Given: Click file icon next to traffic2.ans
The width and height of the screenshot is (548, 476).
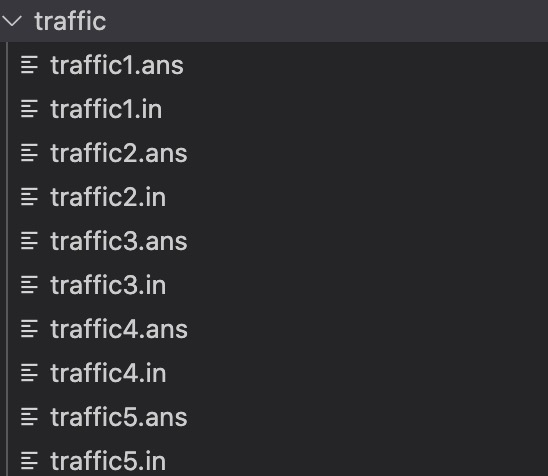Looking at the screenshot, I should (x=29, y=153).
